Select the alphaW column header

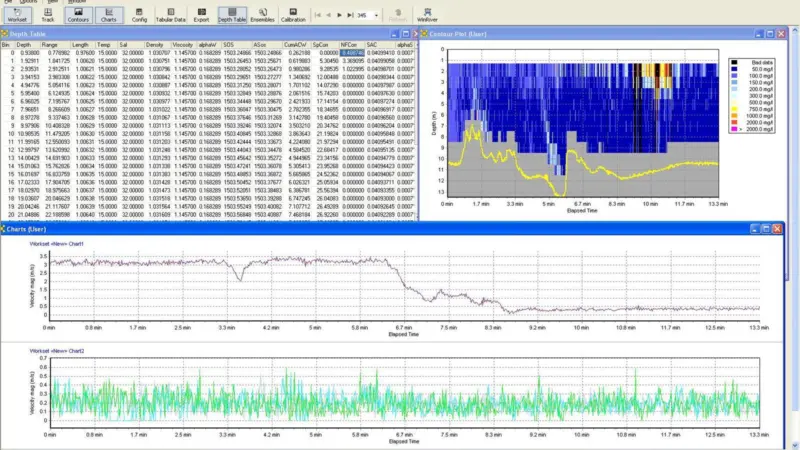click(210, 45)
